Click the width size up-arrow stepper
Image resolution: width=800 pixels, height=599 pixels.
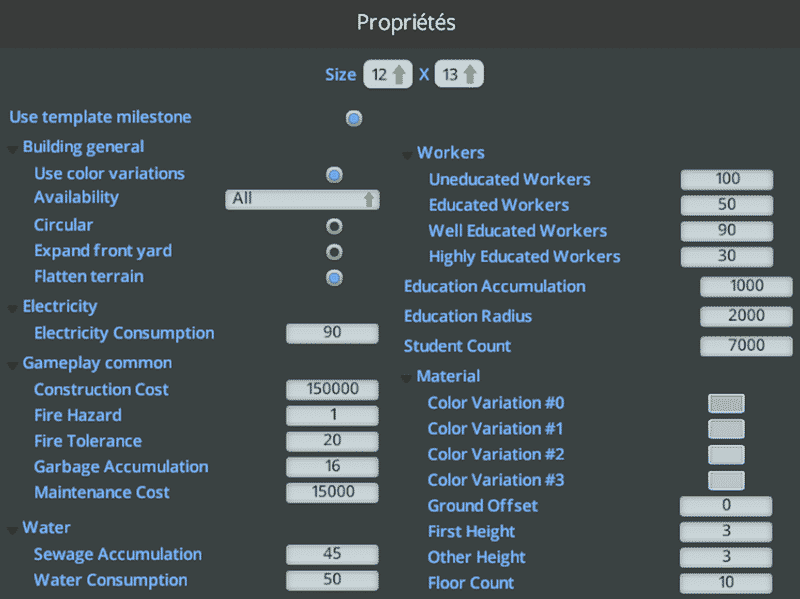(399, 75)
